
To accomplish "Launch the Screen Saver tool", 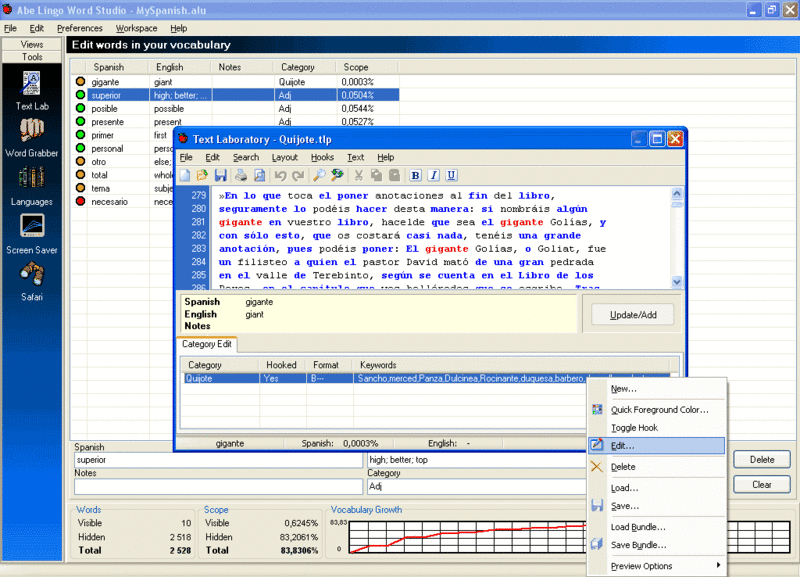I will coord(32,234).
